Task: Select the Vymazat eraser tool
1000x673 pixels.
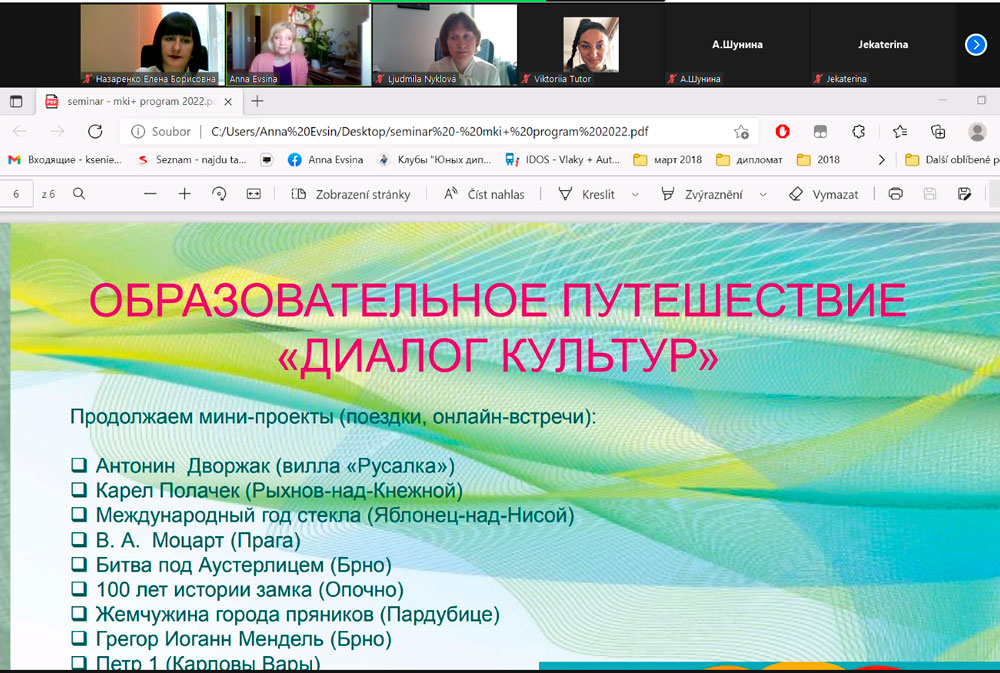Action: pyautogui.click(x=823, y=194)
